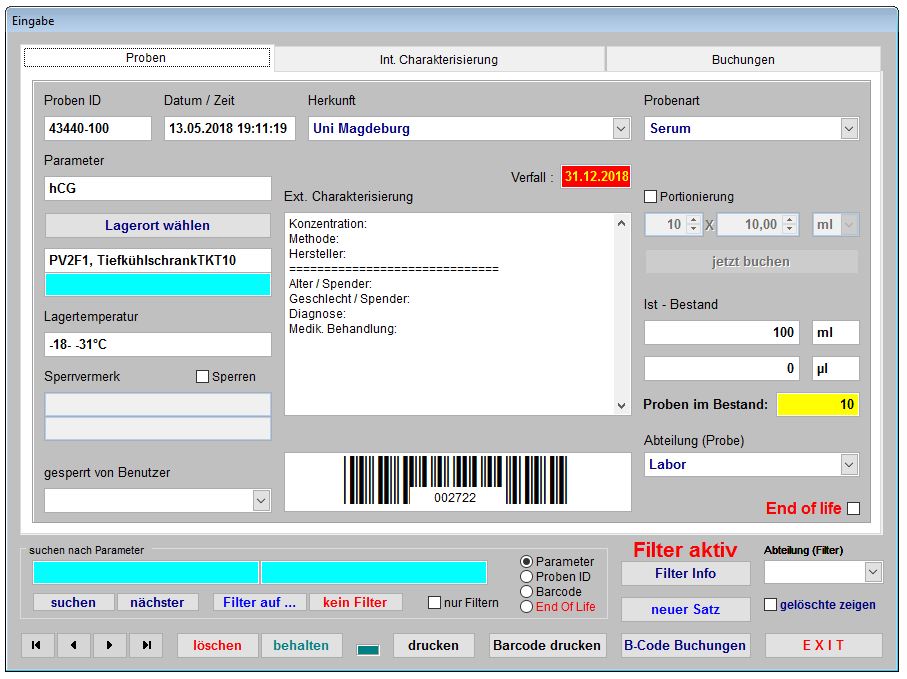The width and height of the screenshot is (907, 679).
Task: Click the first cyan search field
Action: point(146,573)
